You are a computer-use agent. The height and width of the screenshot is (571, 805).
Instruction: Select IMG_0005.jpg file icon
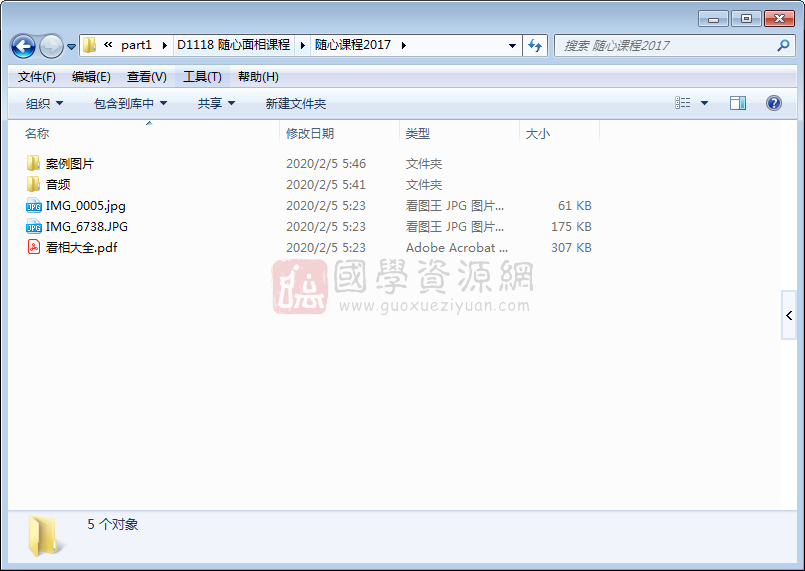pos(33,206)
